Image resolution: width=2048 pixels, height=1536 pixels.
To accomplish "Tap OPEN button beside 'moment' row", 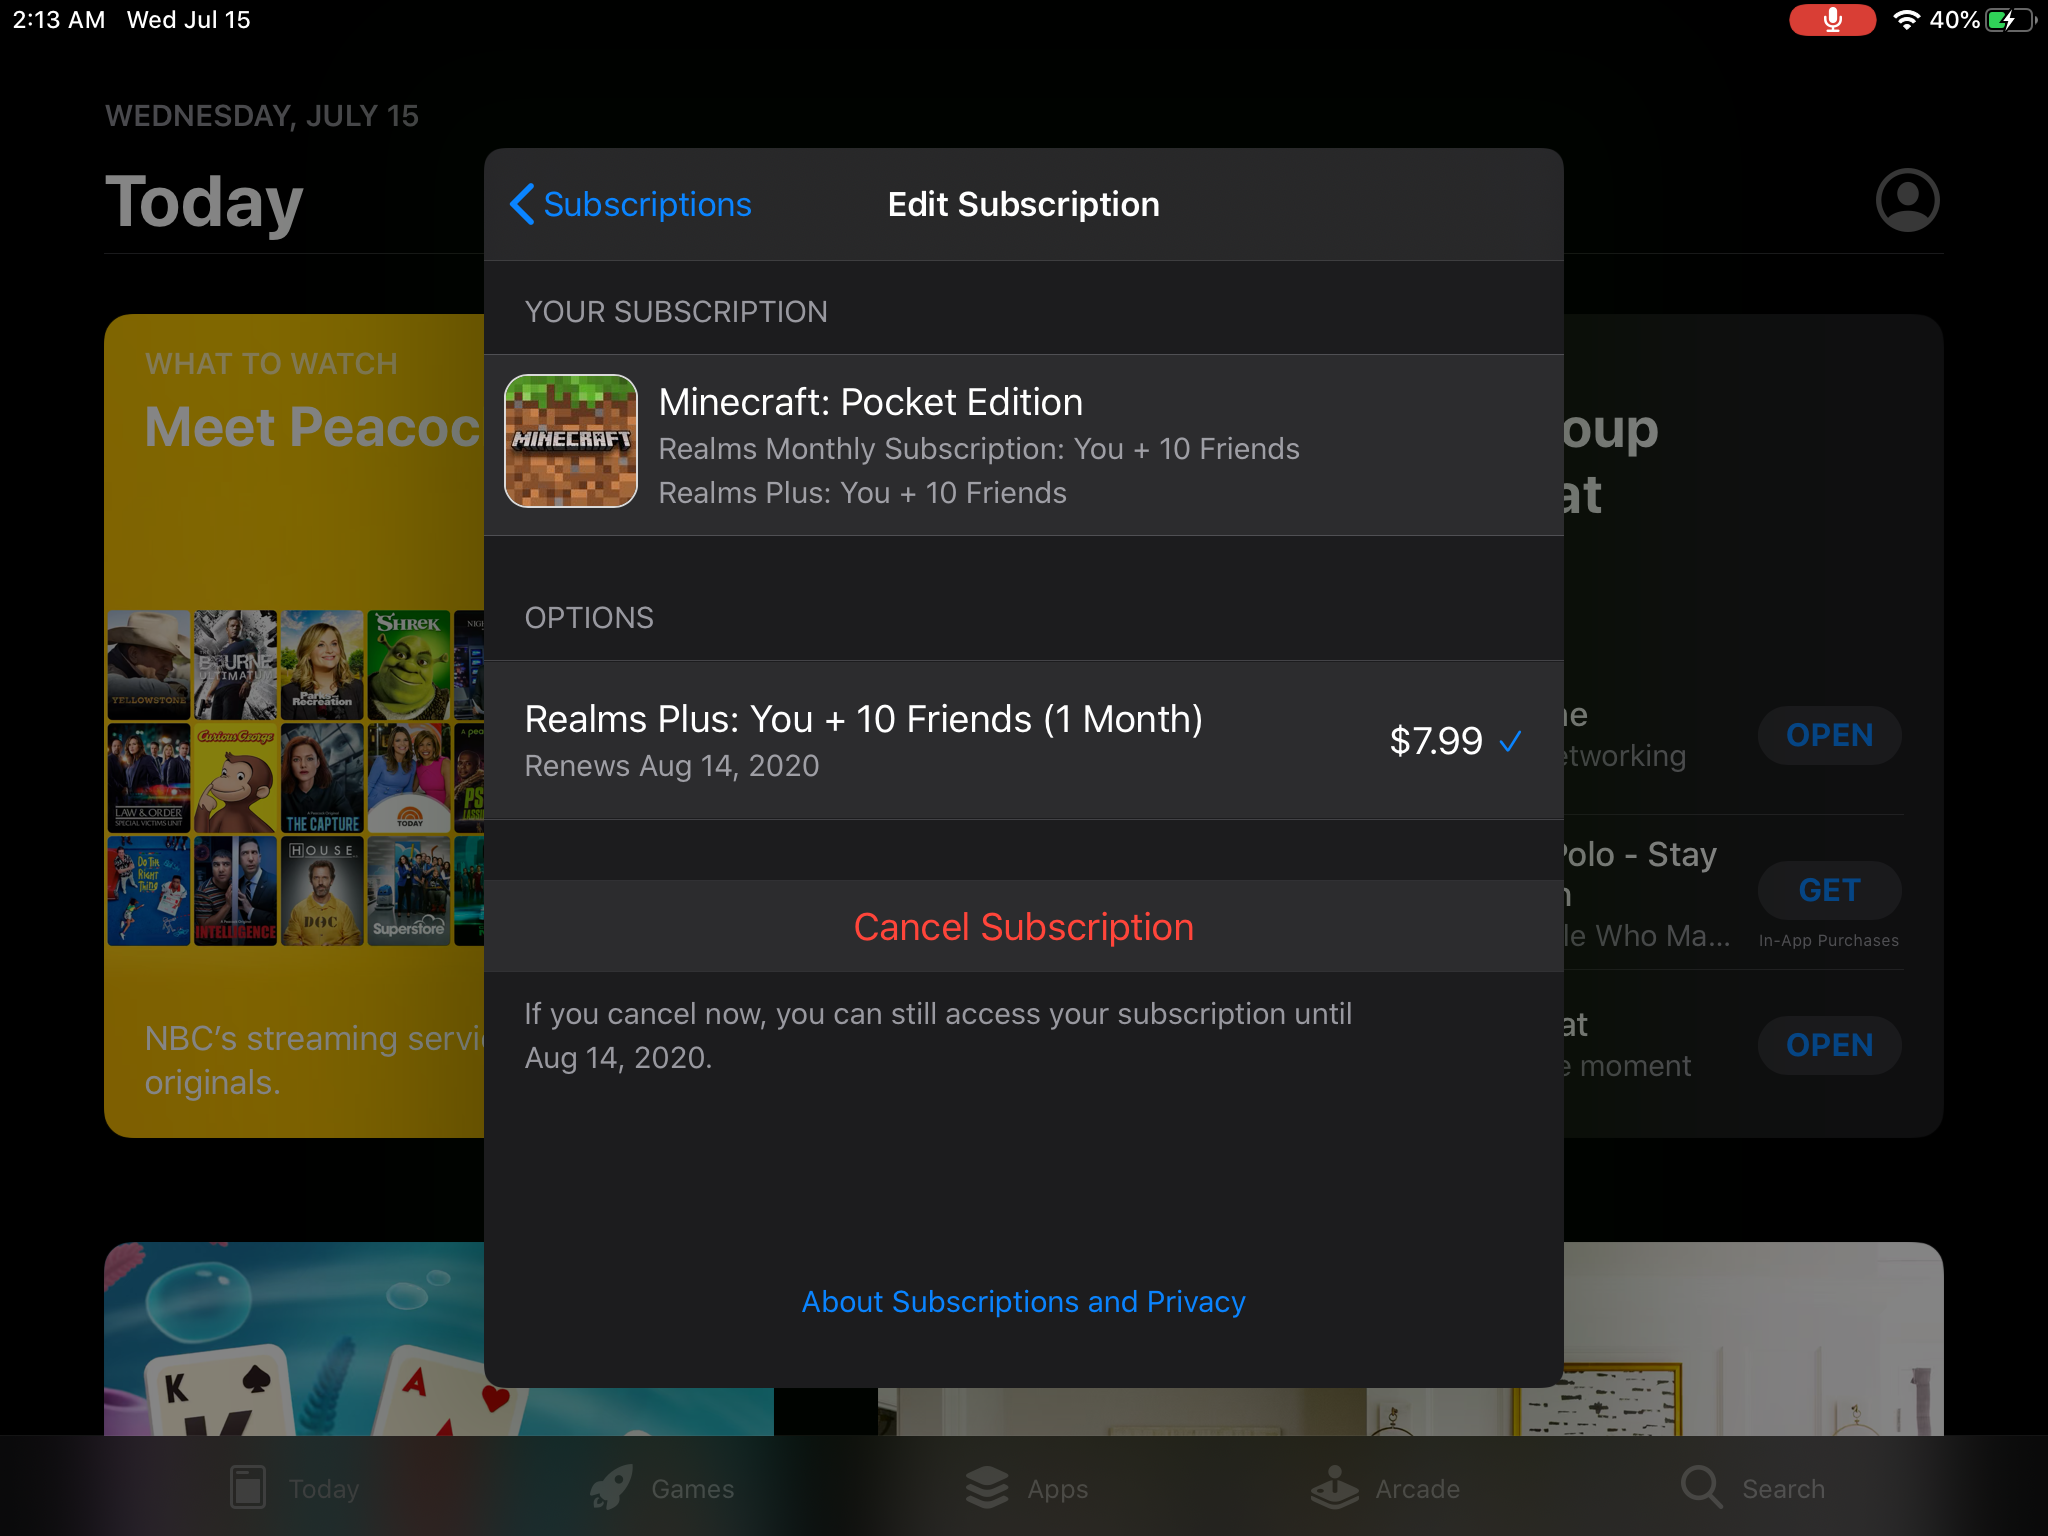I will (x=1829, y=1045).
